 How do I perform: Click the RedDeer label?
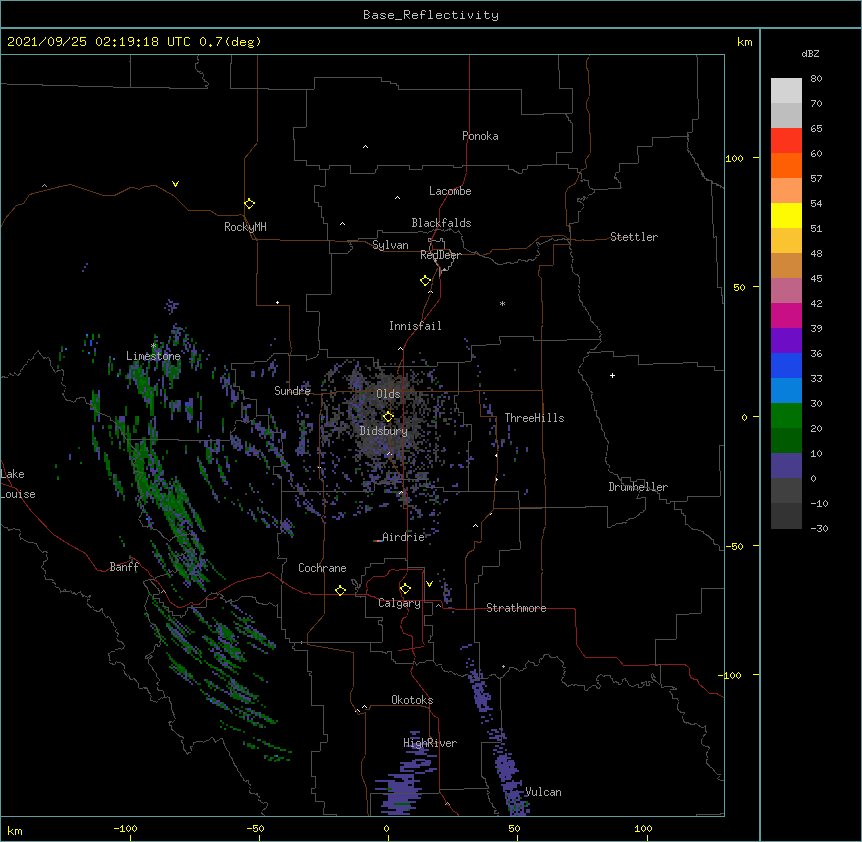440,255
